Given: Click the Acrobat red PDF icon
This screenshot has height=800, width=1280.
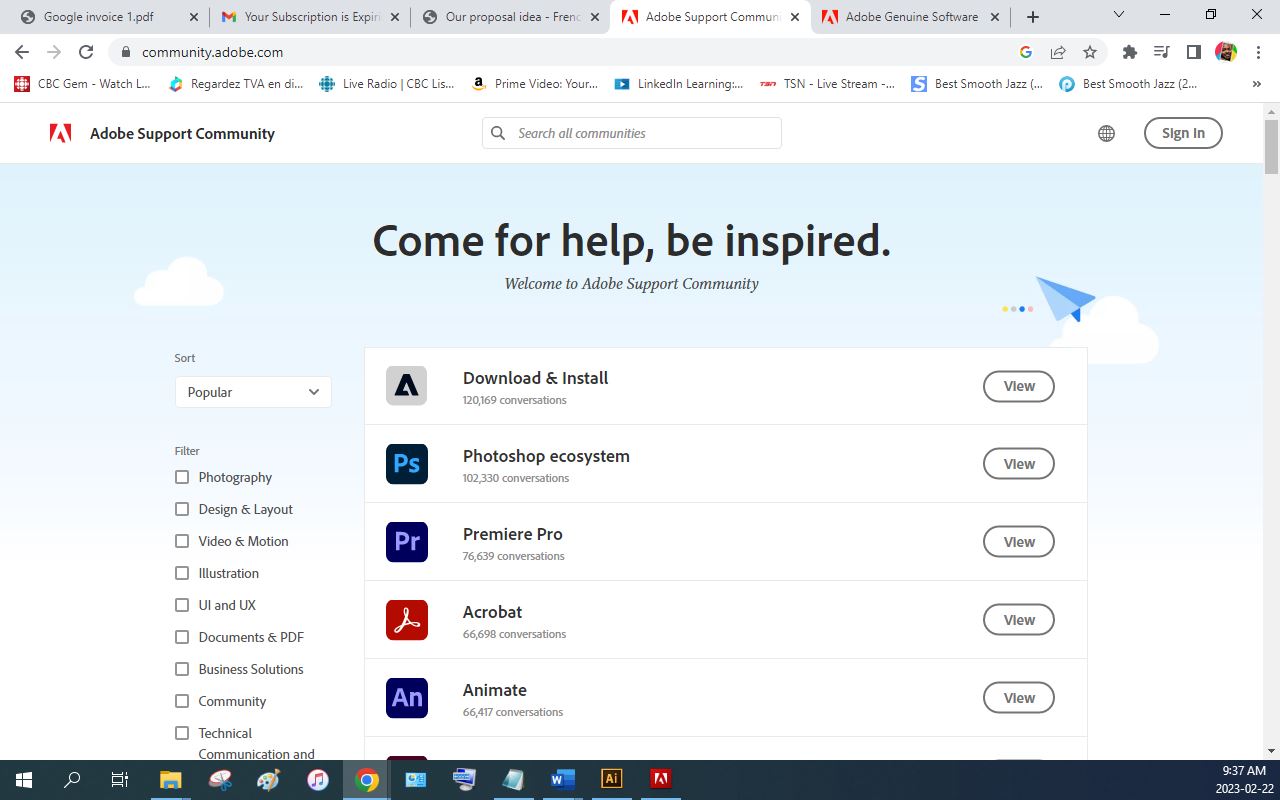Looking at the screenshot, I should pyautogui.click(x=406, y=620).
